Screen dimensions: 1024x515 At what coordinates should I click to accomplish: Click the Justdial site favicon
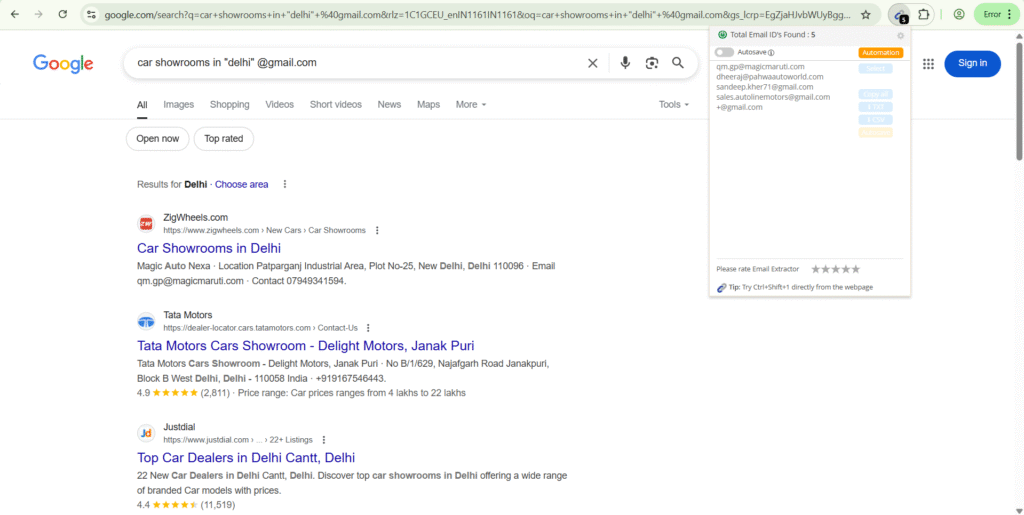(146, 433)
